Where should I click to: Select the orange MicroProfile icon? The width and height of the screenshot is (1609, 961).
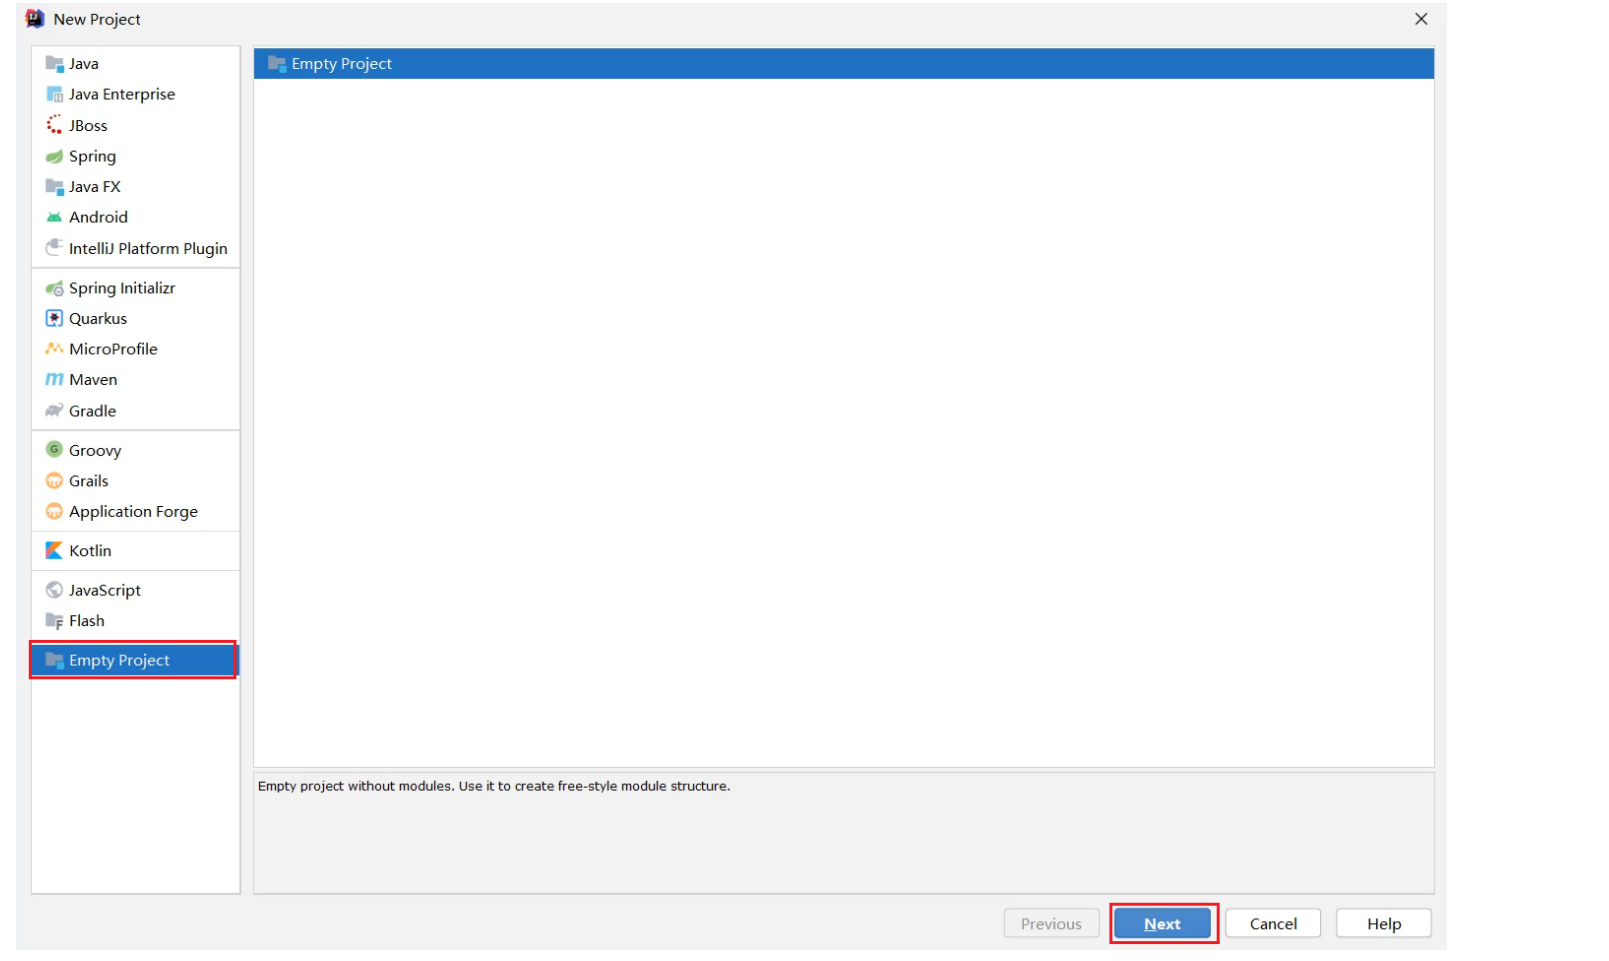[54, 349]
